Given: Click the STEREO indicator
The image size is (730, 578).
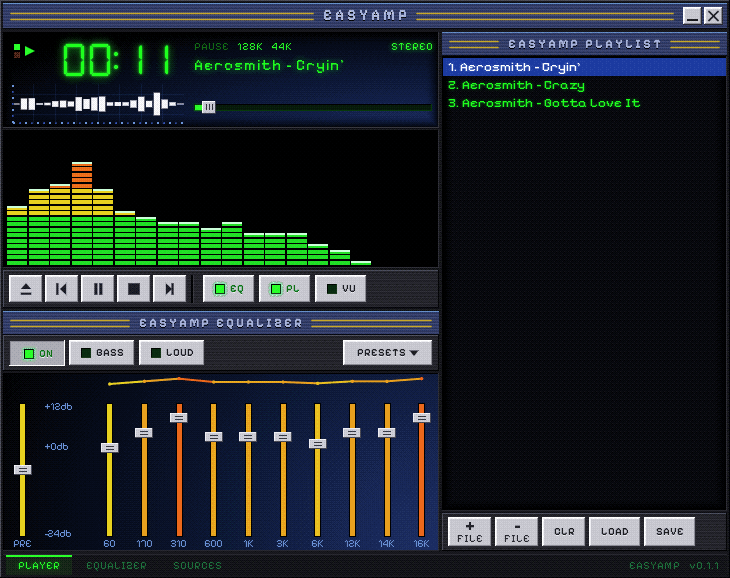Looking at the screenshot, I should pos(412,47).
